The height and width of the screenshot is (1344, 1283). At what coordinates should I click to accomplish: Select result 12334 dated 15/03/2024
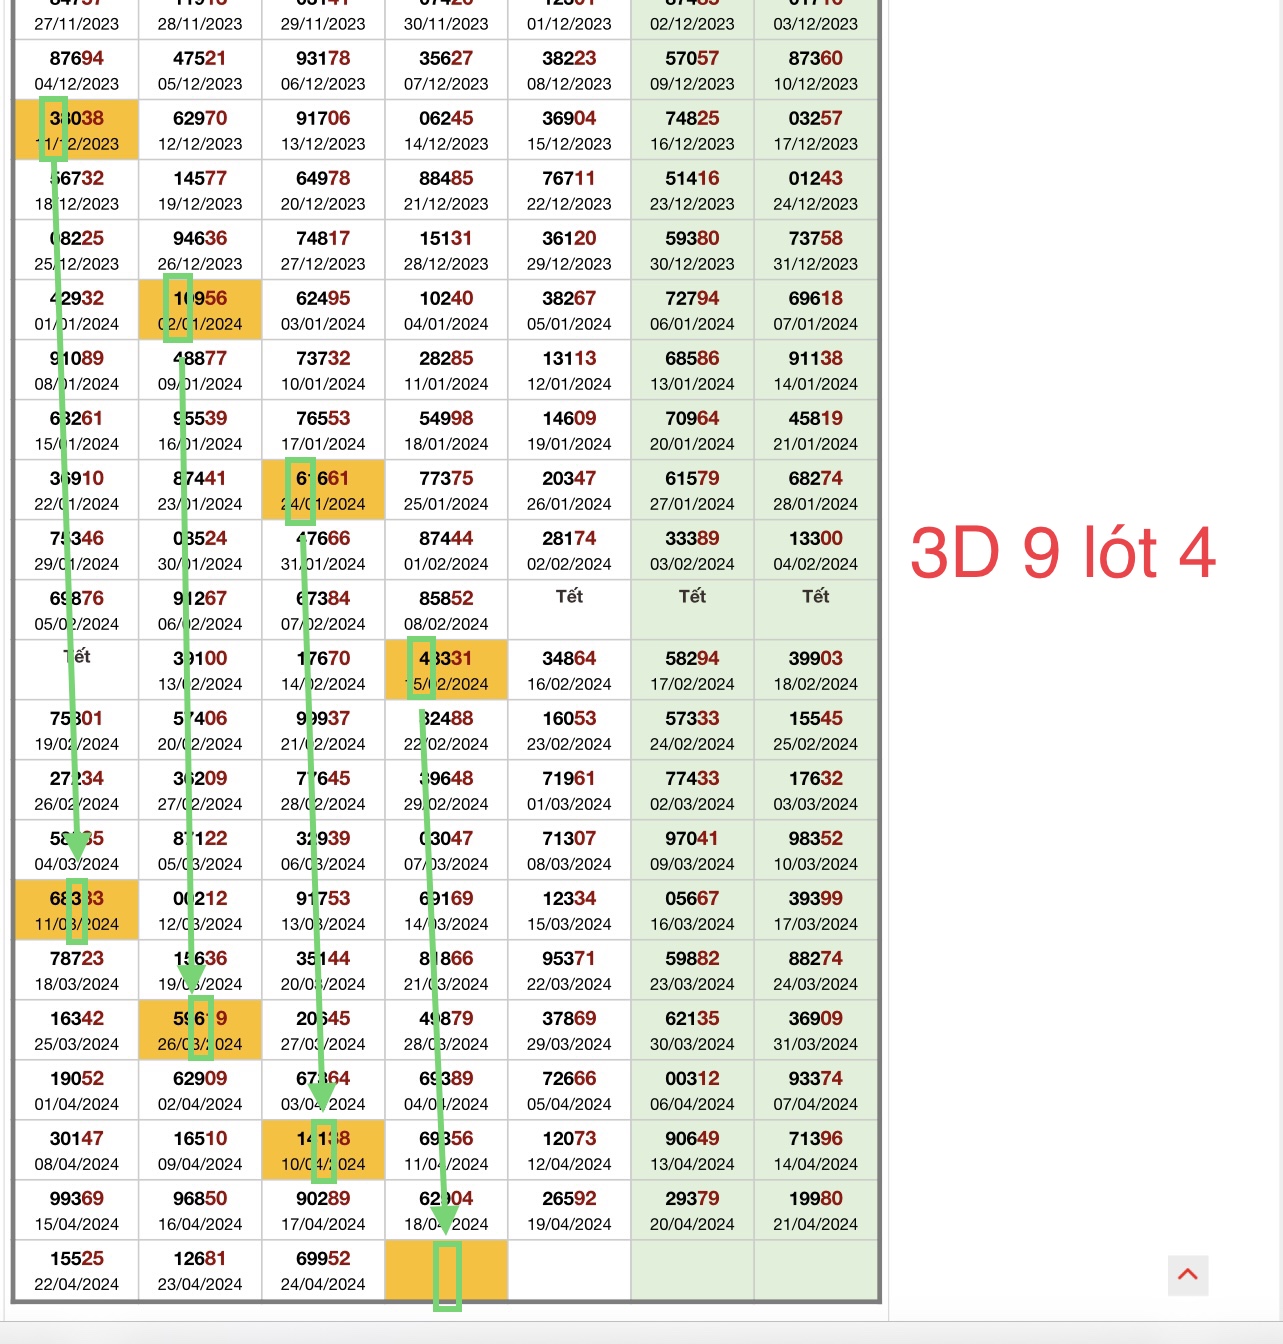[x=569, y=910]
